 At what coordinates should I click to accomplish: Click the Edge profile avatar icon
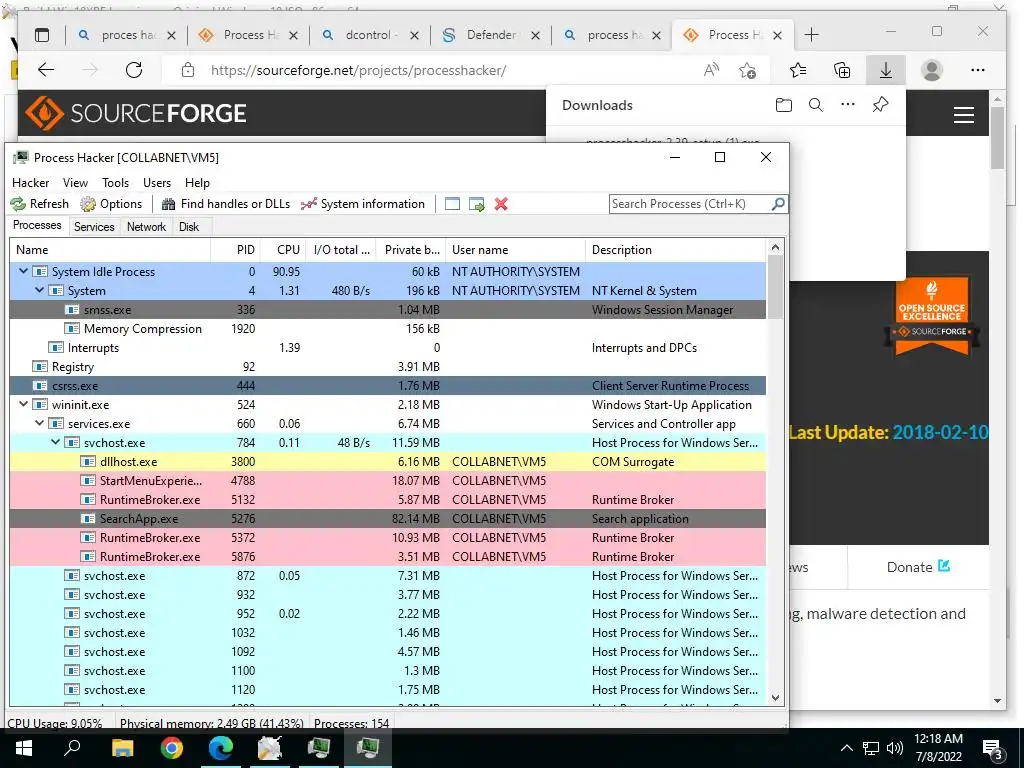pos(932,70)
